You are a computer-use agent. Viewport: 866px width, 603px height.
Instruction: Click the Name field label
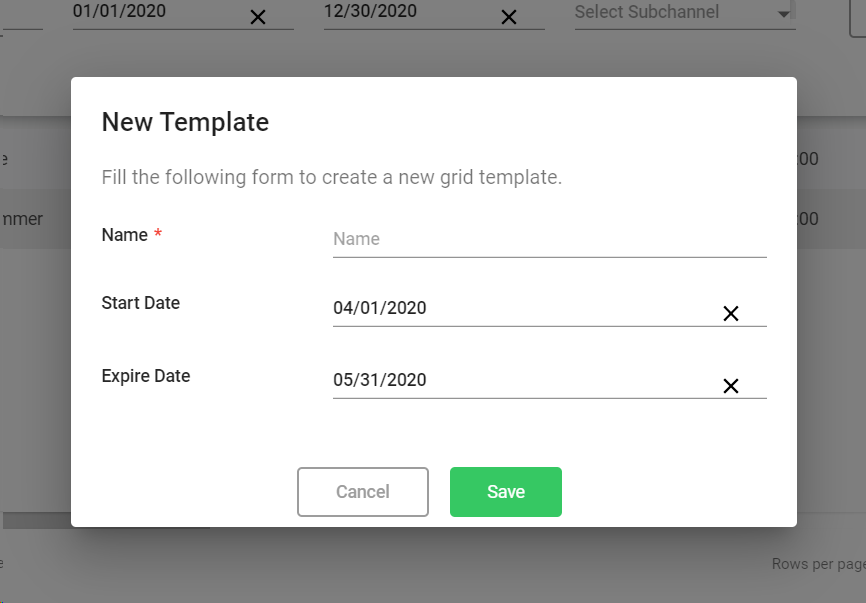click(x=125, y=235)
